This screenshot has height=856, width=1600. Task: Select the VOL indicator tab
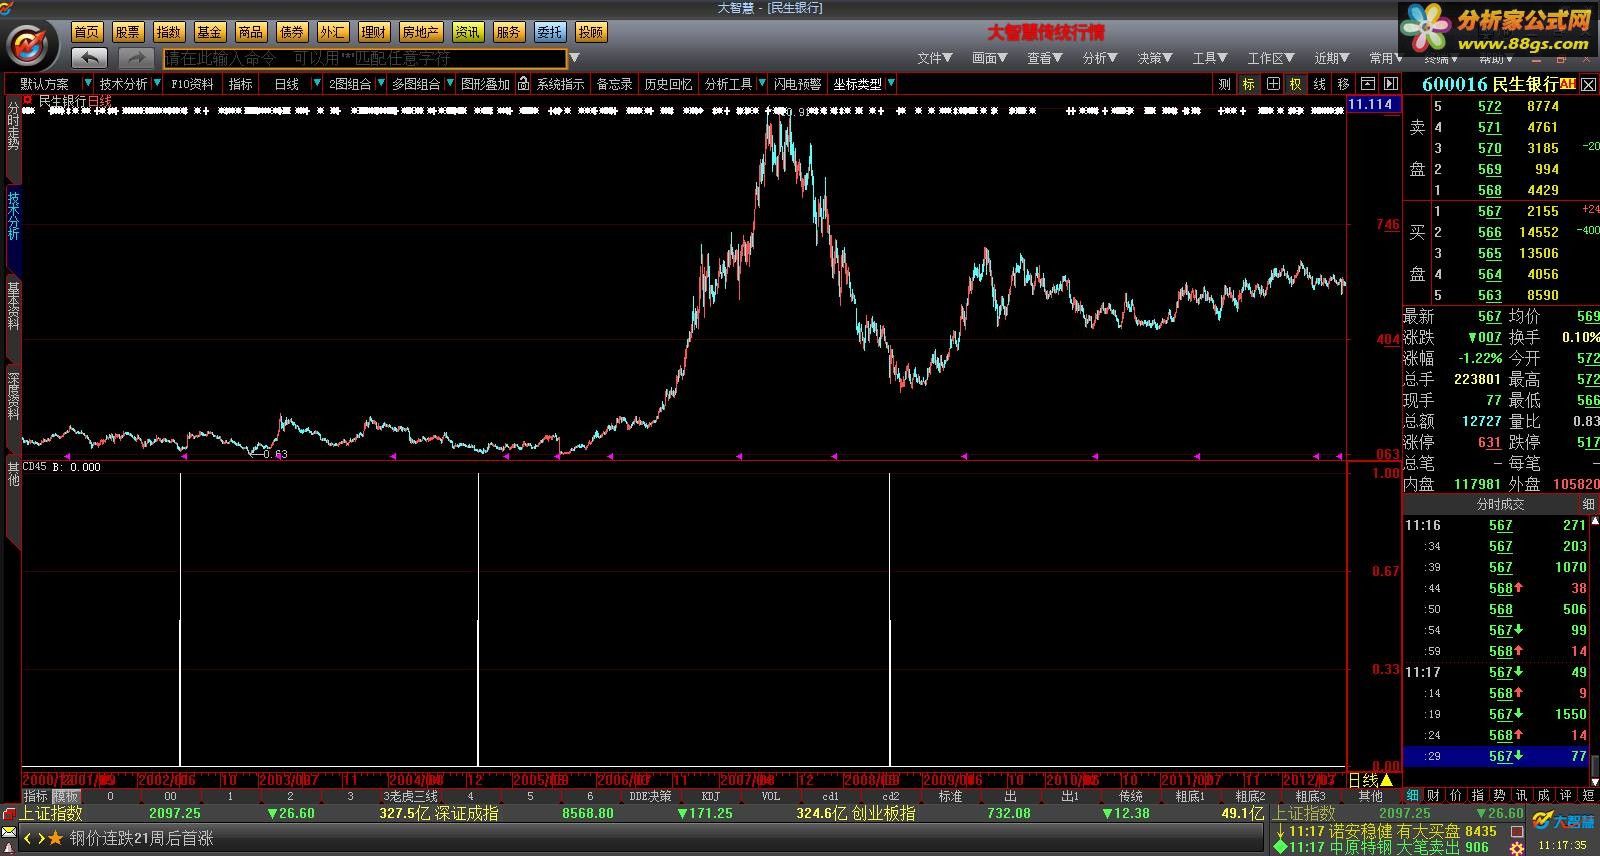(x=771, y=796)
